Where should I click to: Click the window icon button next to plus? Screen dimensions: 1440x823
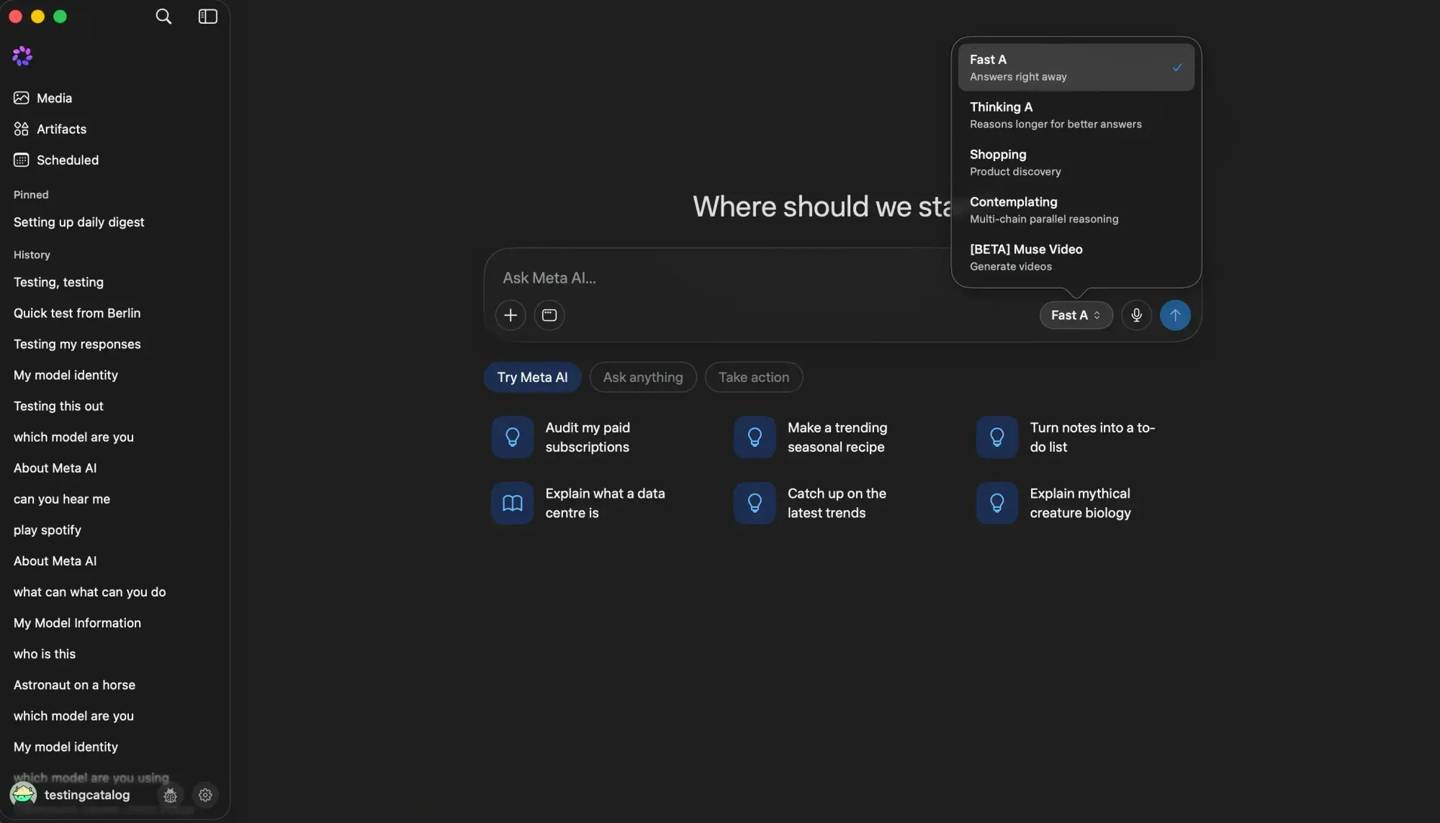(x=549, y=315)
